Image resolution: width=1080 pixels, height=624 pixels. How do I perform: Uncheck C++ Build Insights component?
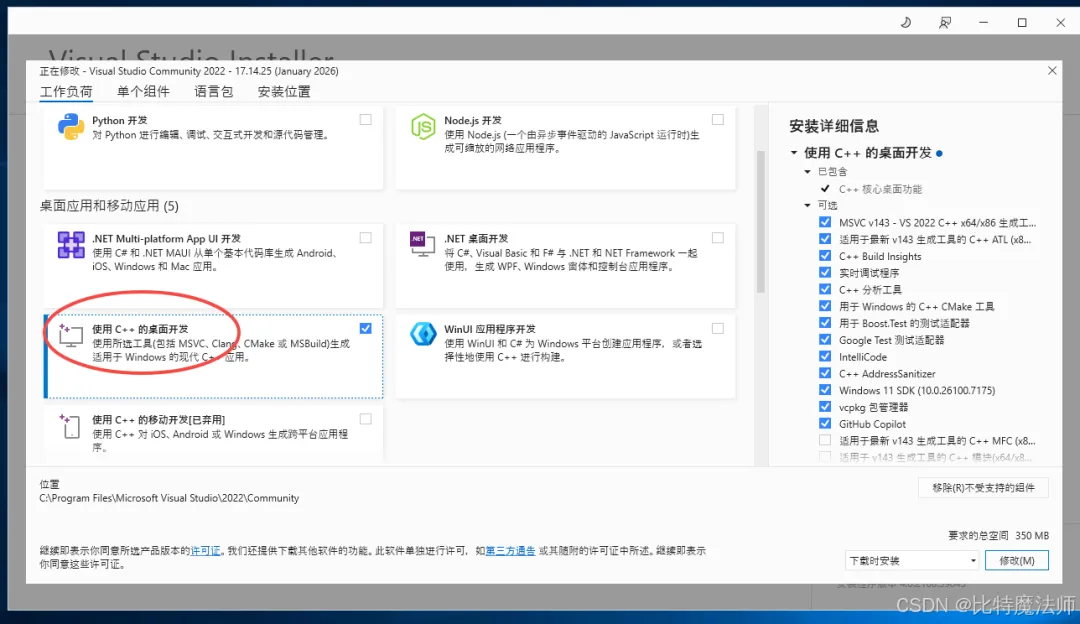824,256
